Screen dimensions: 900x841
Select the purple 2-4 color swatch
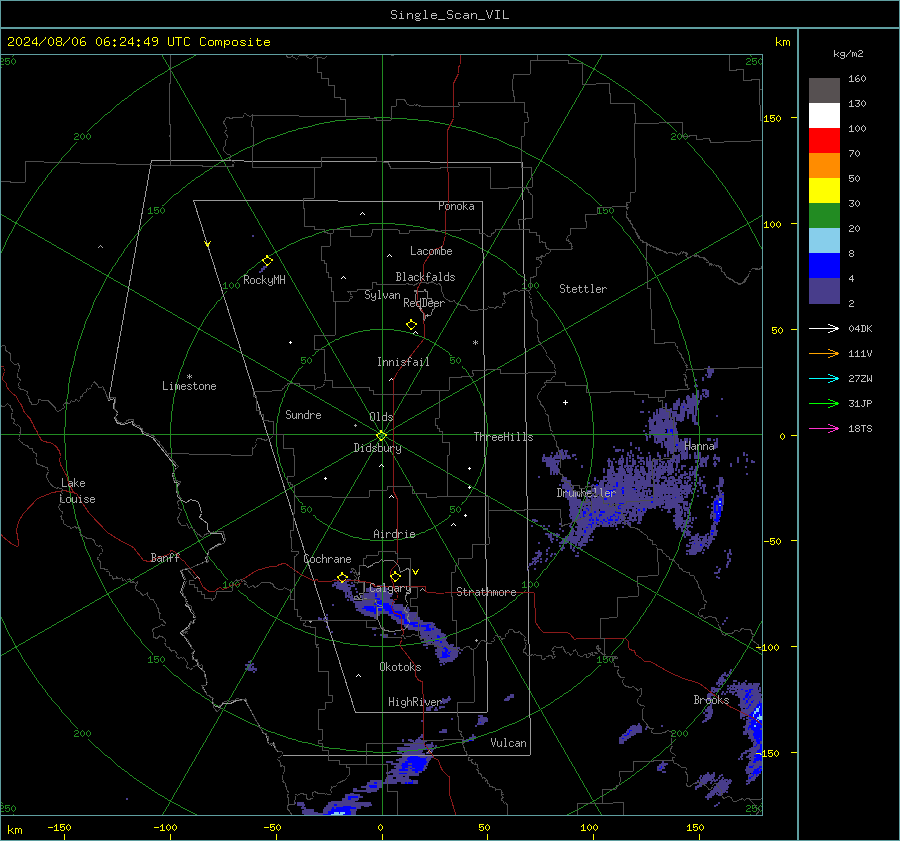[824, 290]
